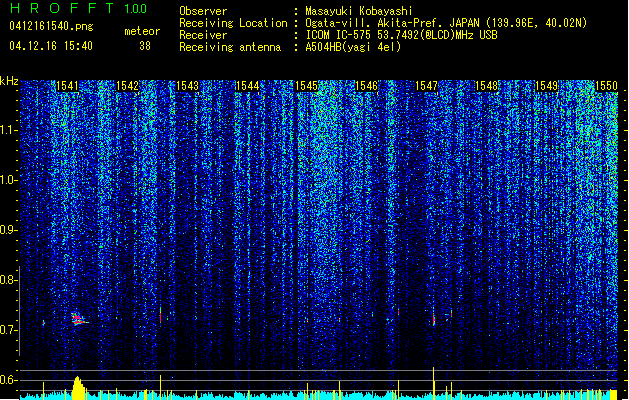Click the 1550 time marker

[606, 86]
